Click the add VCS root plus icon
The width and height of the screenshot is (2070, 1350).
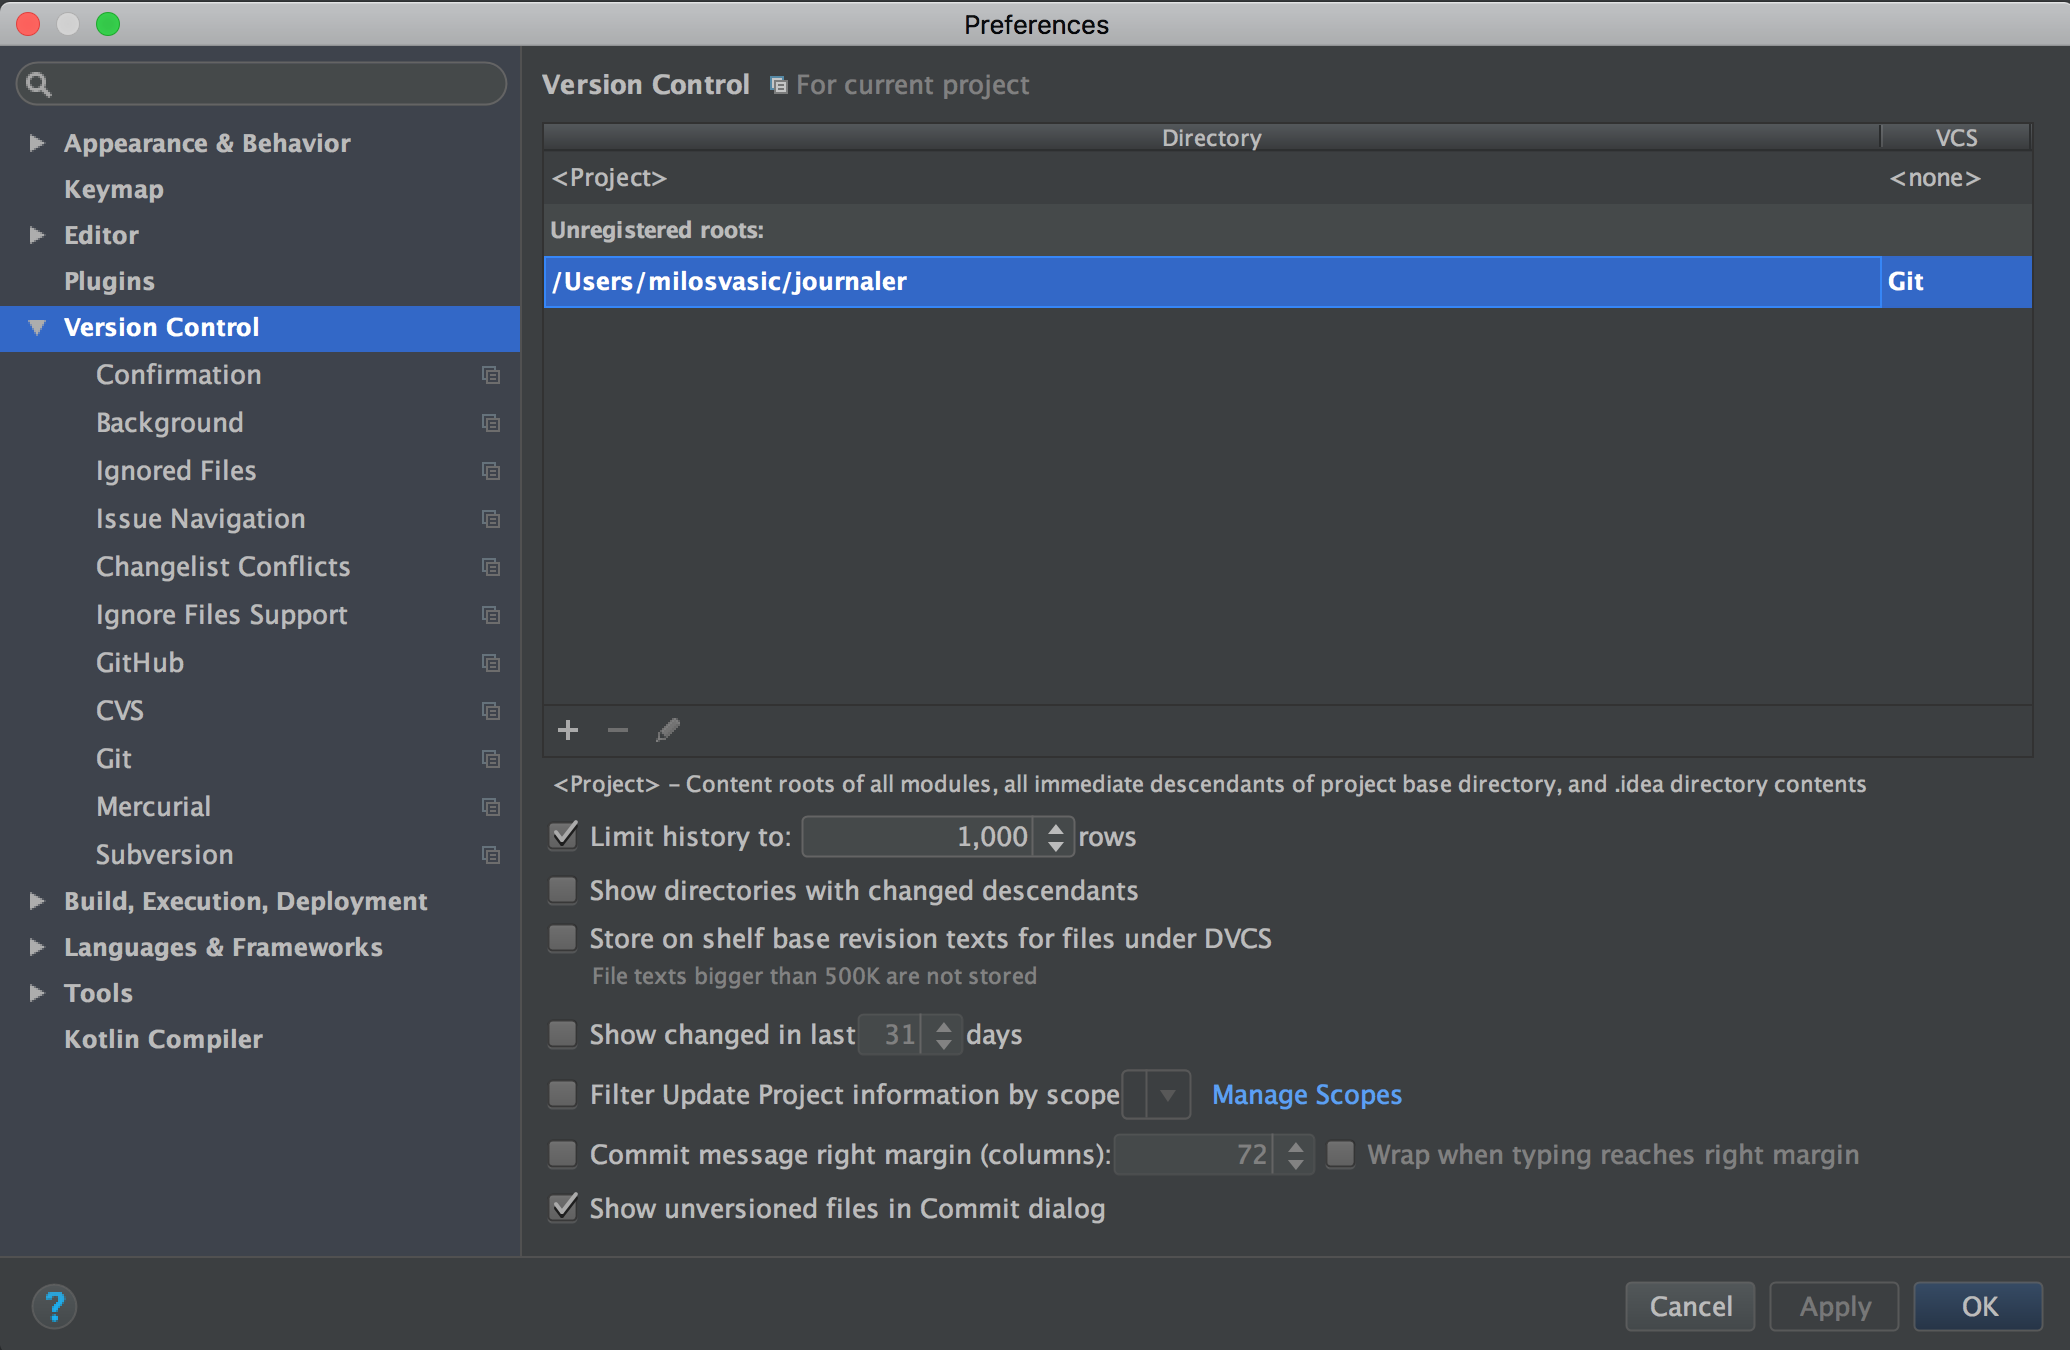click(568, 731)
